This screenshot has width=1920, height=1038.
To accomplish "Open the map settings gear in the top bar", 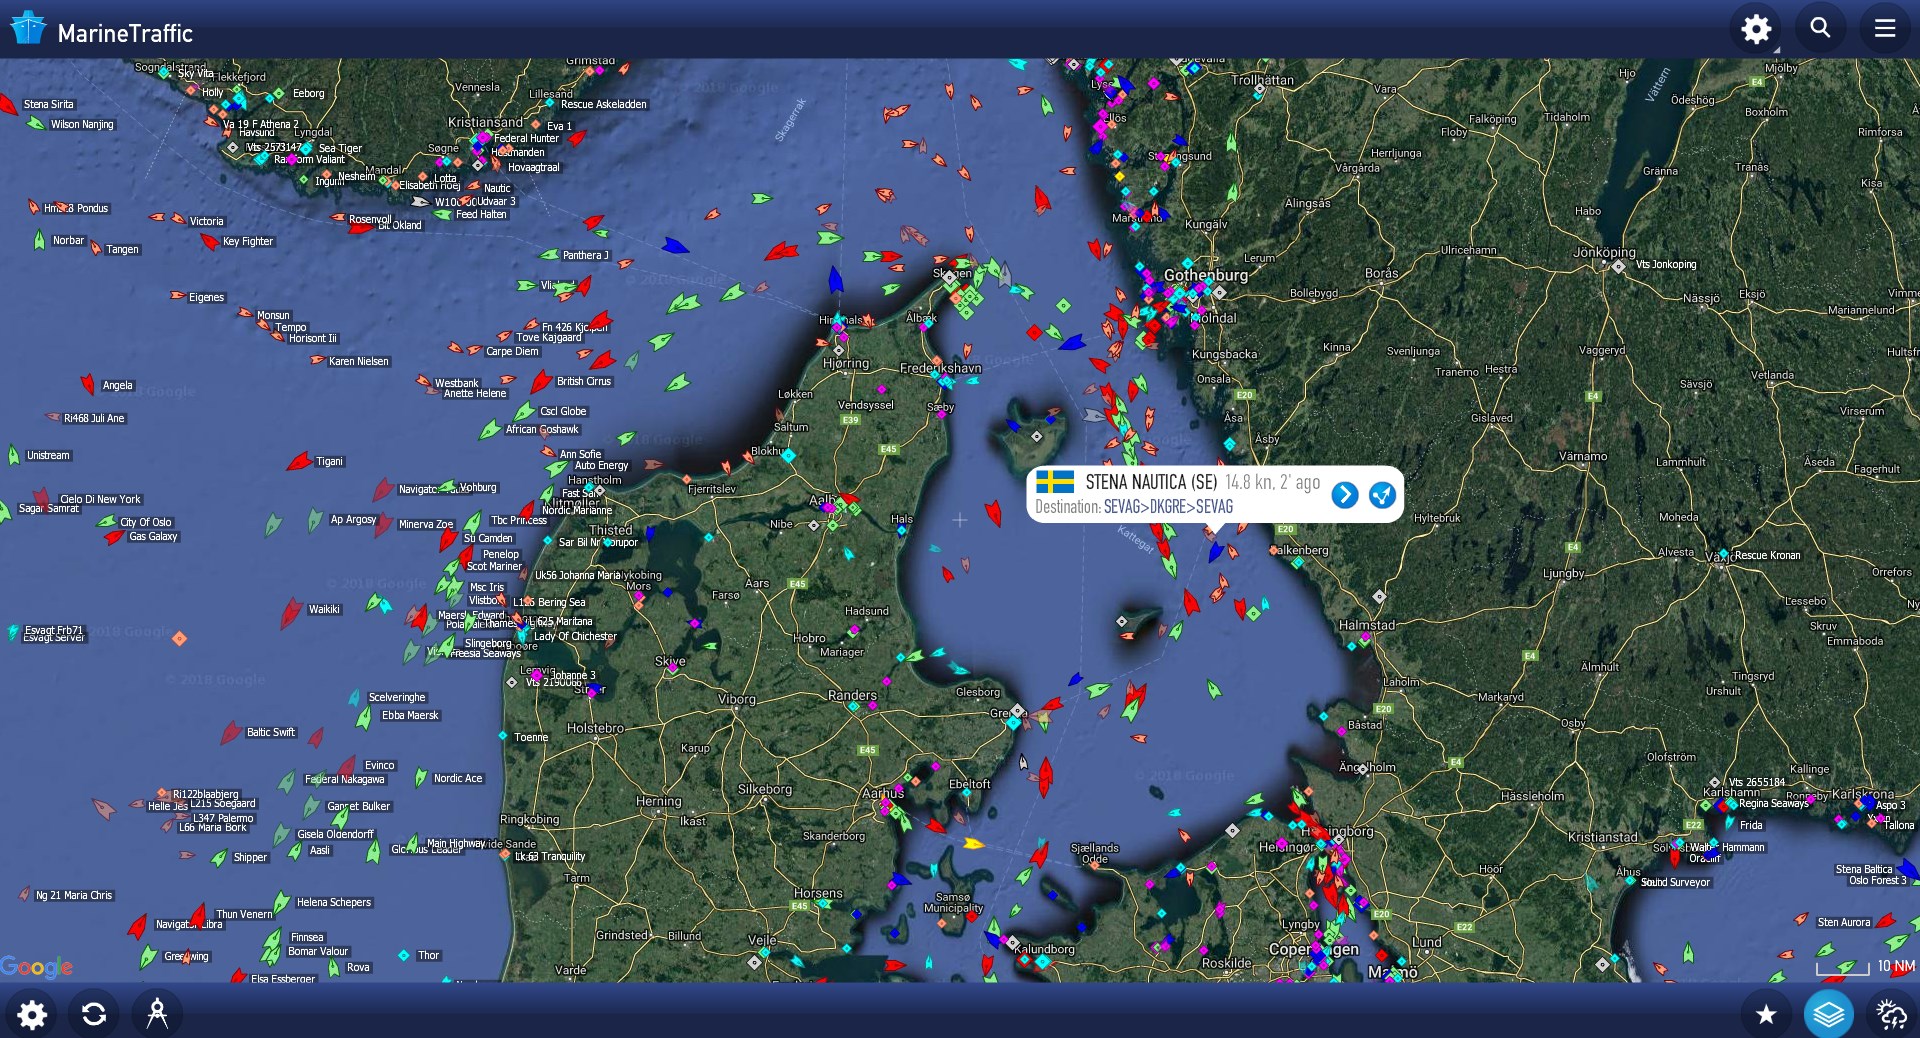I will (x=1756, y=29).
